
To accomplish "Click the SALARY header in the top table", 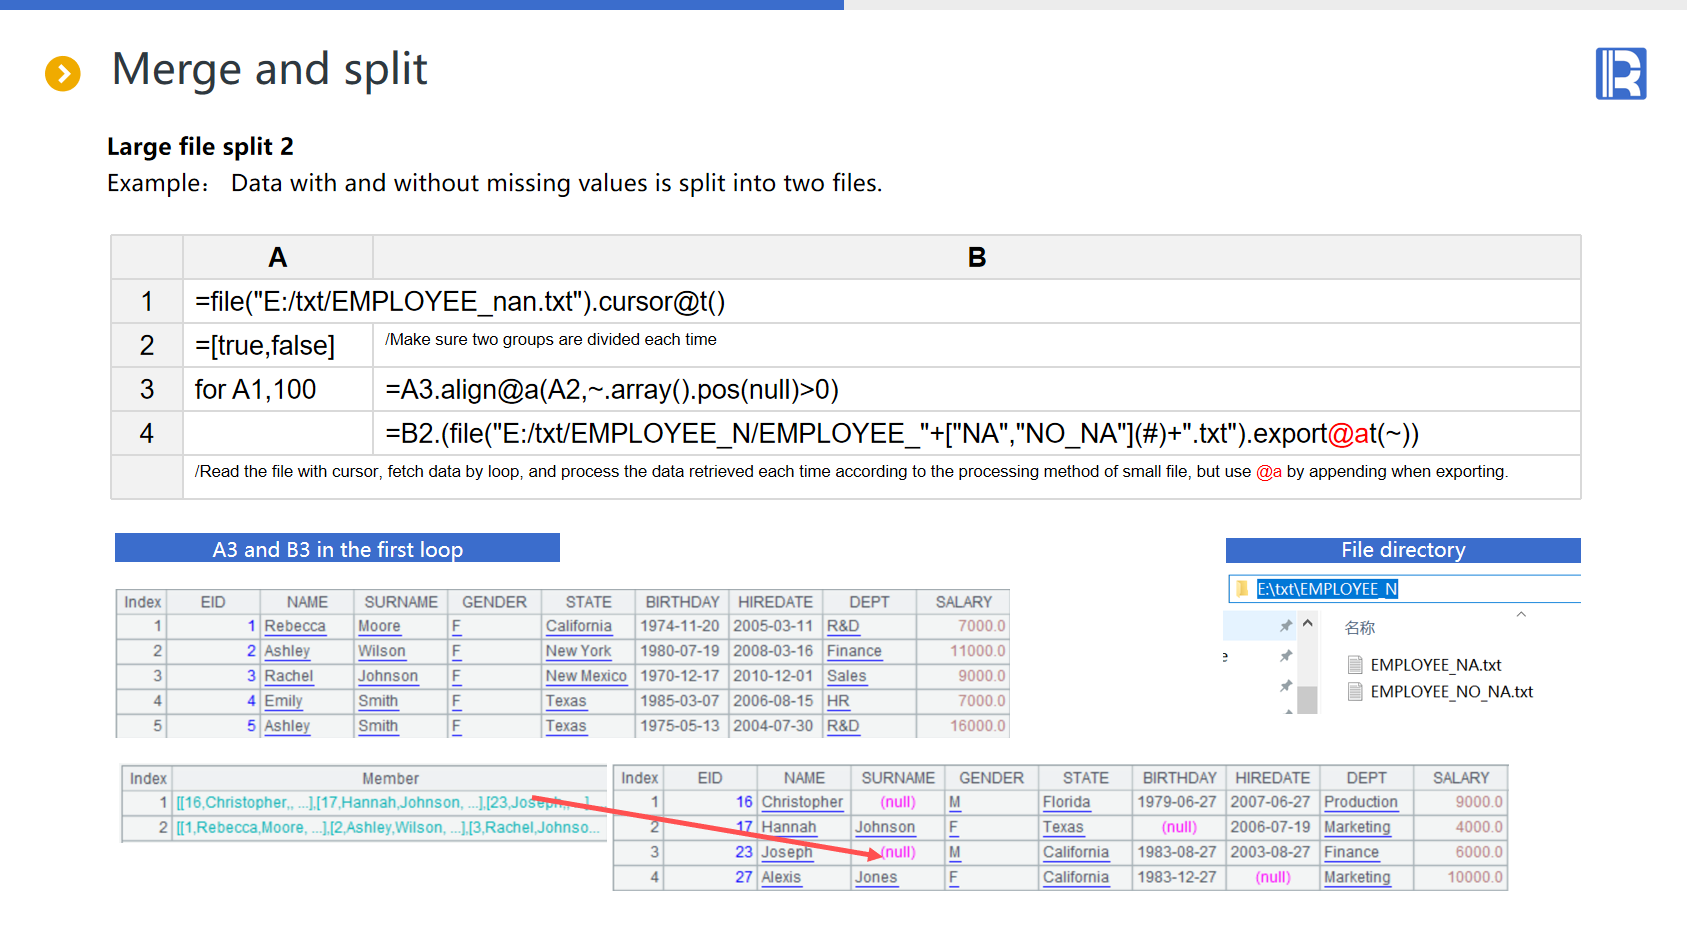I will click(x=963, y=602).
